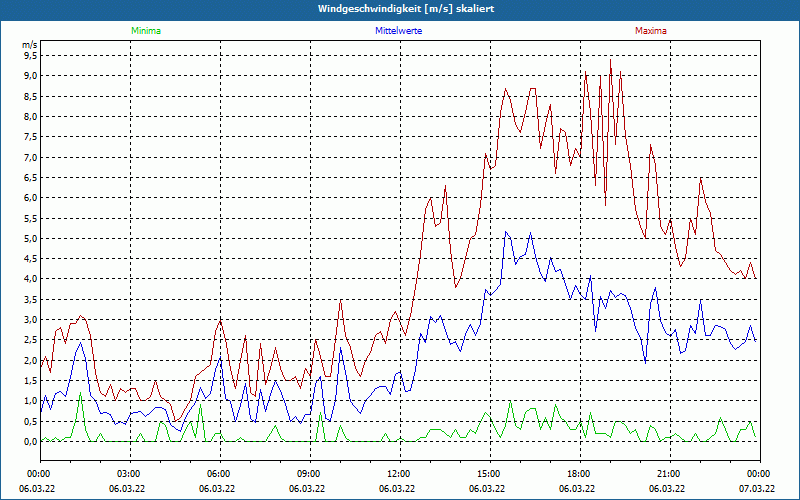Click the highest peak of the red Maxima line
Image resolution: width=800 pixels, height=500 pixels.
pyautogui.click(x=610, y=60)
